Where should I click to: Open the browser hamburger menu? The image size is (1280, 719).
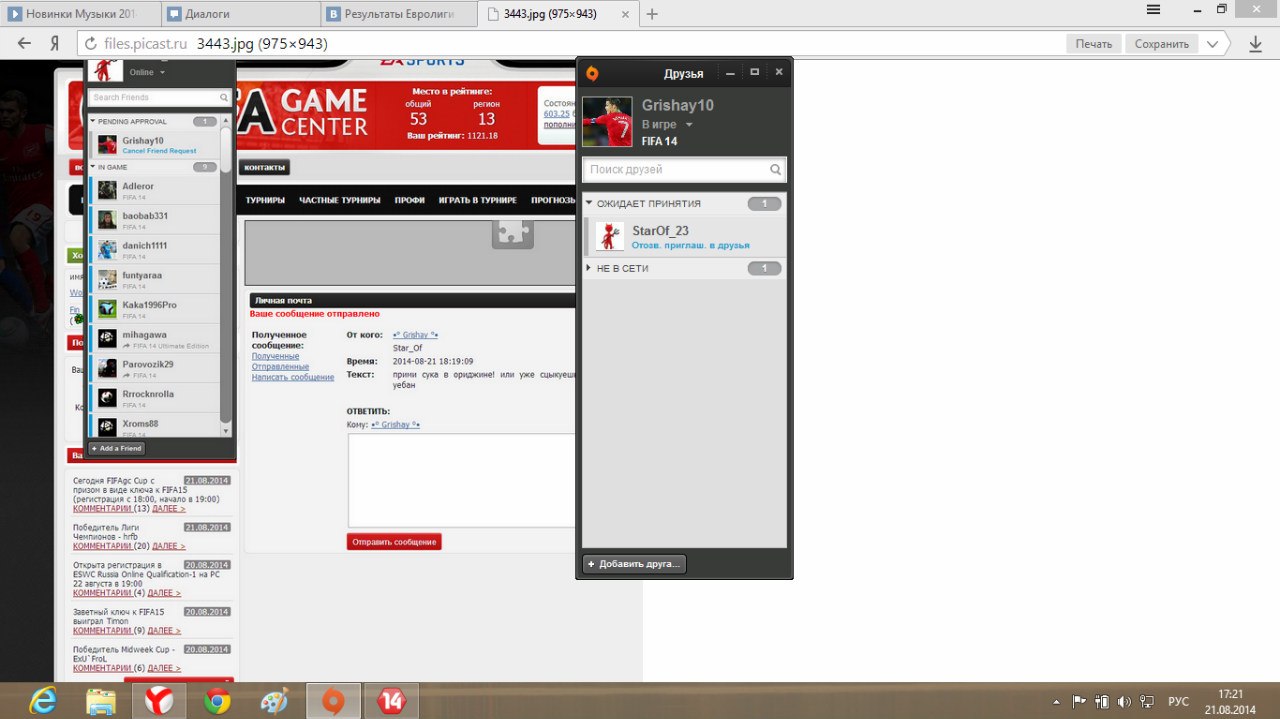coord(1153,9)
